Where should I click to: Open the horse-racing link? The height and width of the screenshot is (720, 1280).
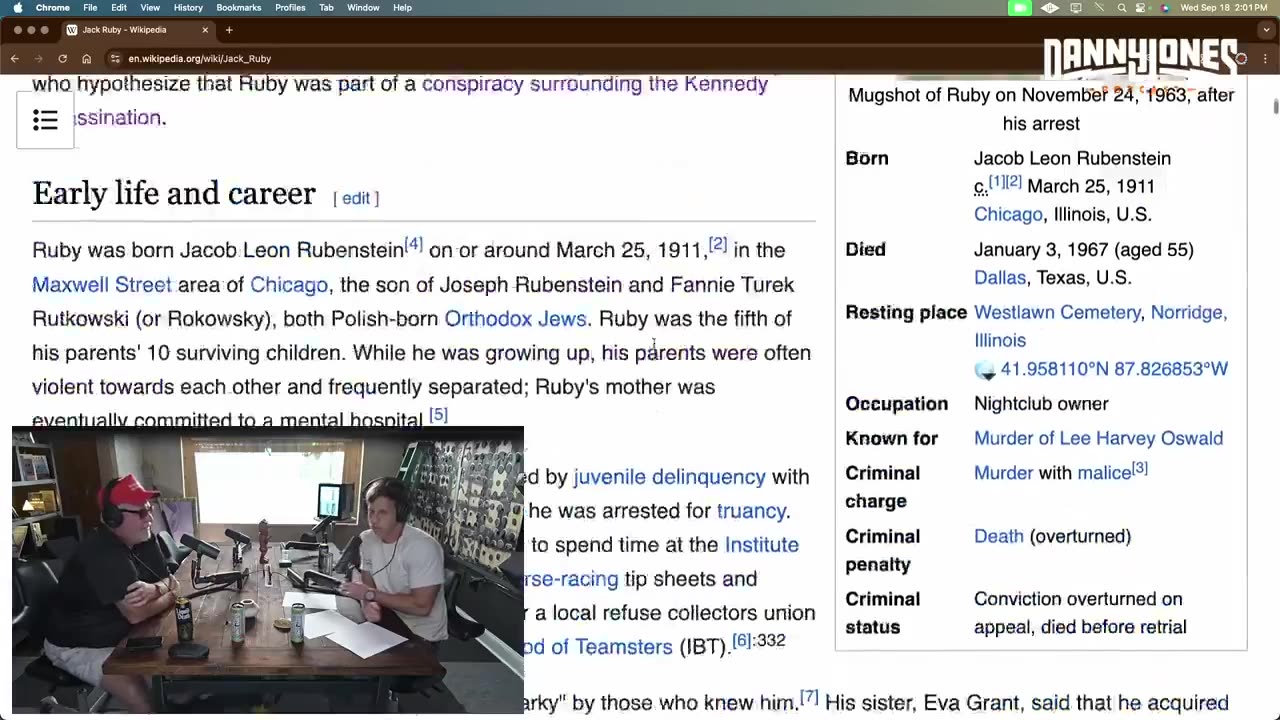pyautogui.click(x=571, y=579)
